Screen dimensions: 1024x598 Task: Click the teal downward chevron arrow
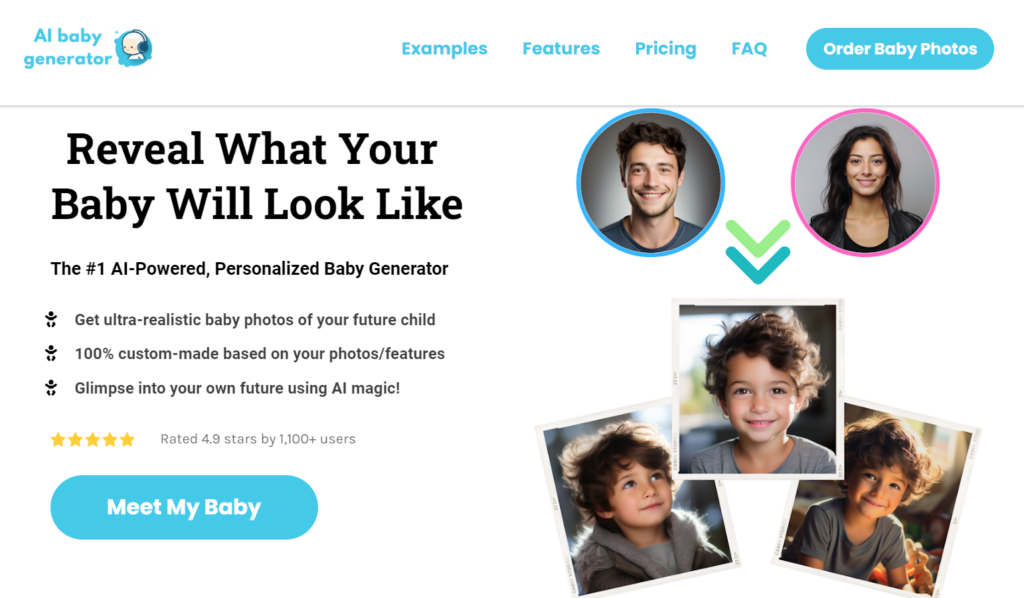pyautogui.click(x=757, y=265)
